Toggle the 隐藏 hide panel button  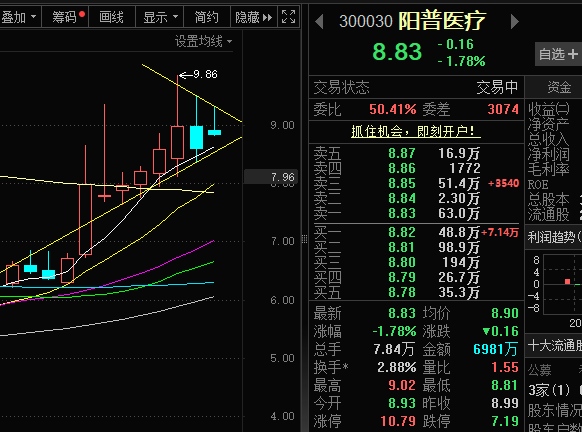[254, 17]
